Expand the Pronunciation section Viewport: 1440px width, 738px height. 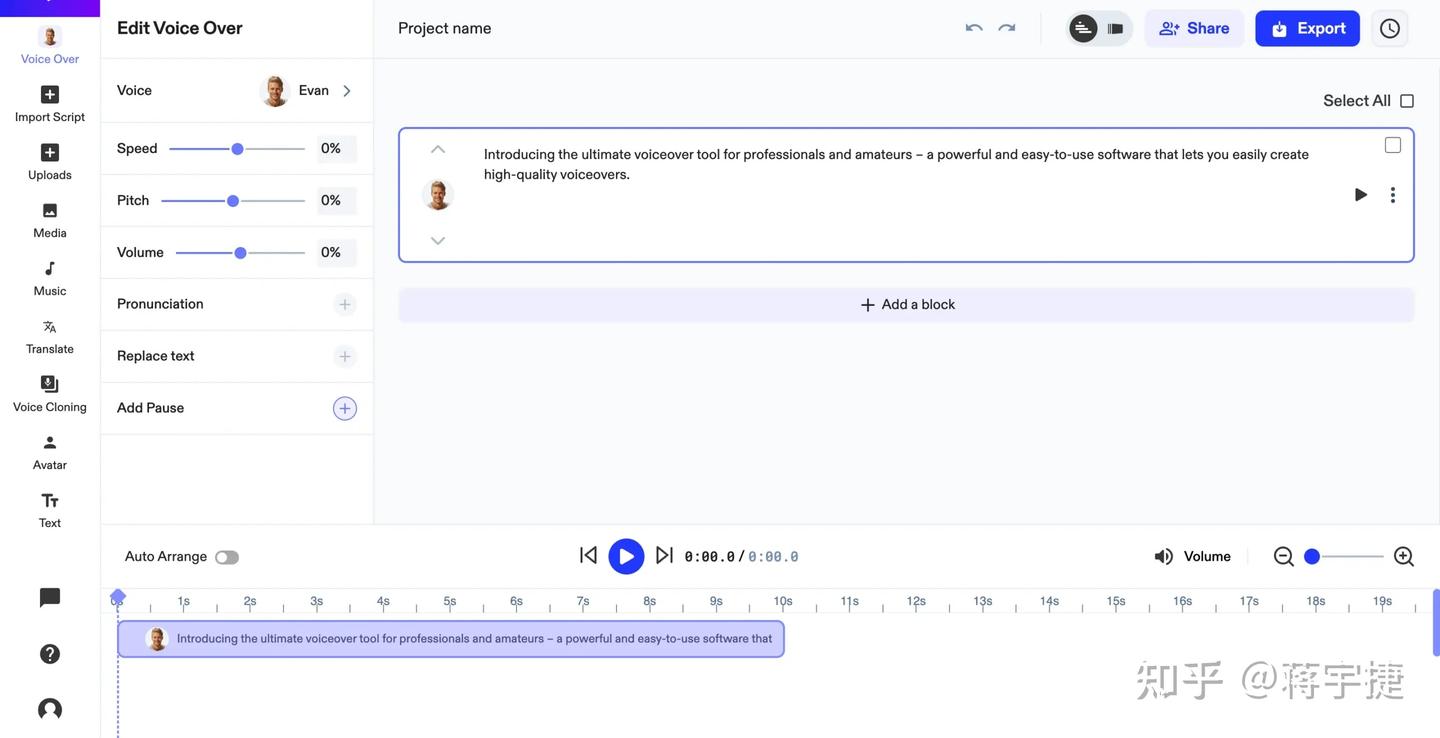pos(345,304)
